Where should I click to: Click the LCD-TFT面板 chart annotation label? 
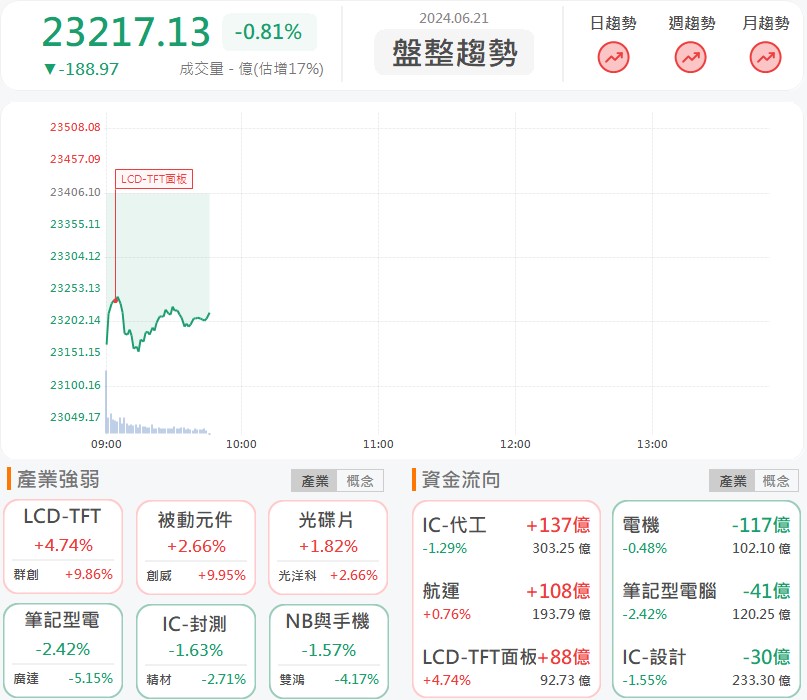pos(154,179)
